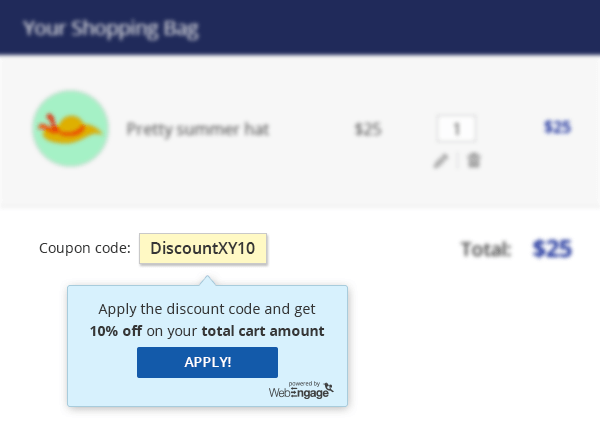Click the 'Apply the discount code' message line
Screen dimensions: 600x434
207,308
